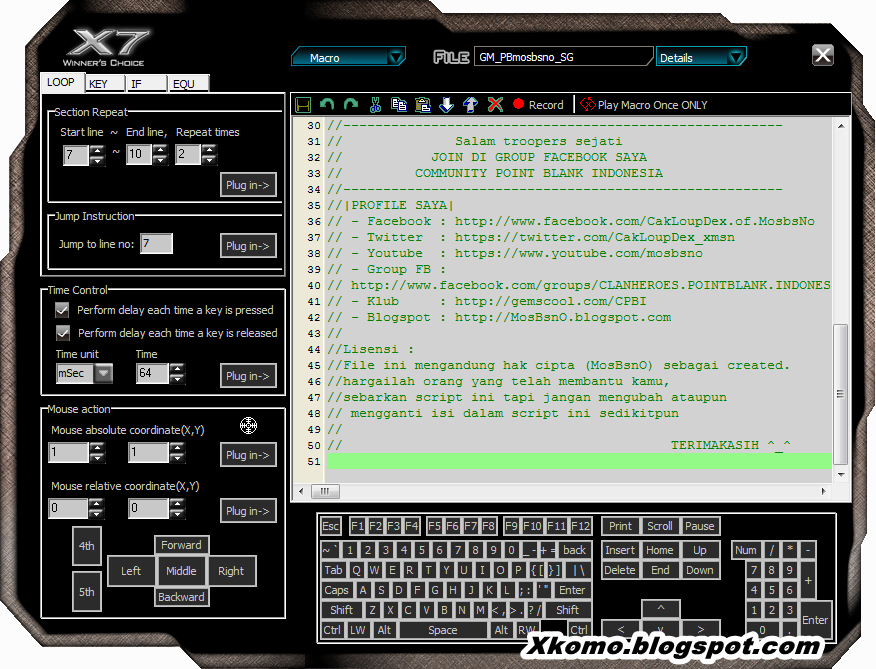Undo the last edit with the undo arrow
Screen dimensions: 876x669
[327, 104]
